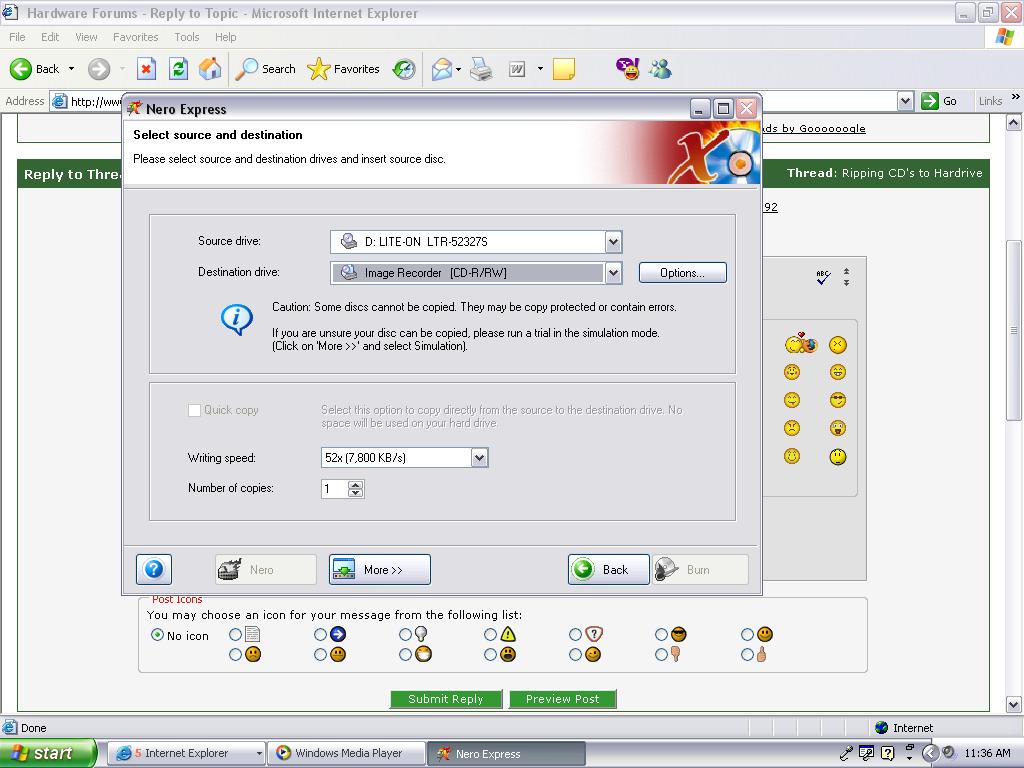Insert the angry smiley
The width and height of the screenshot is (1024, 768).
coord(792,428)
